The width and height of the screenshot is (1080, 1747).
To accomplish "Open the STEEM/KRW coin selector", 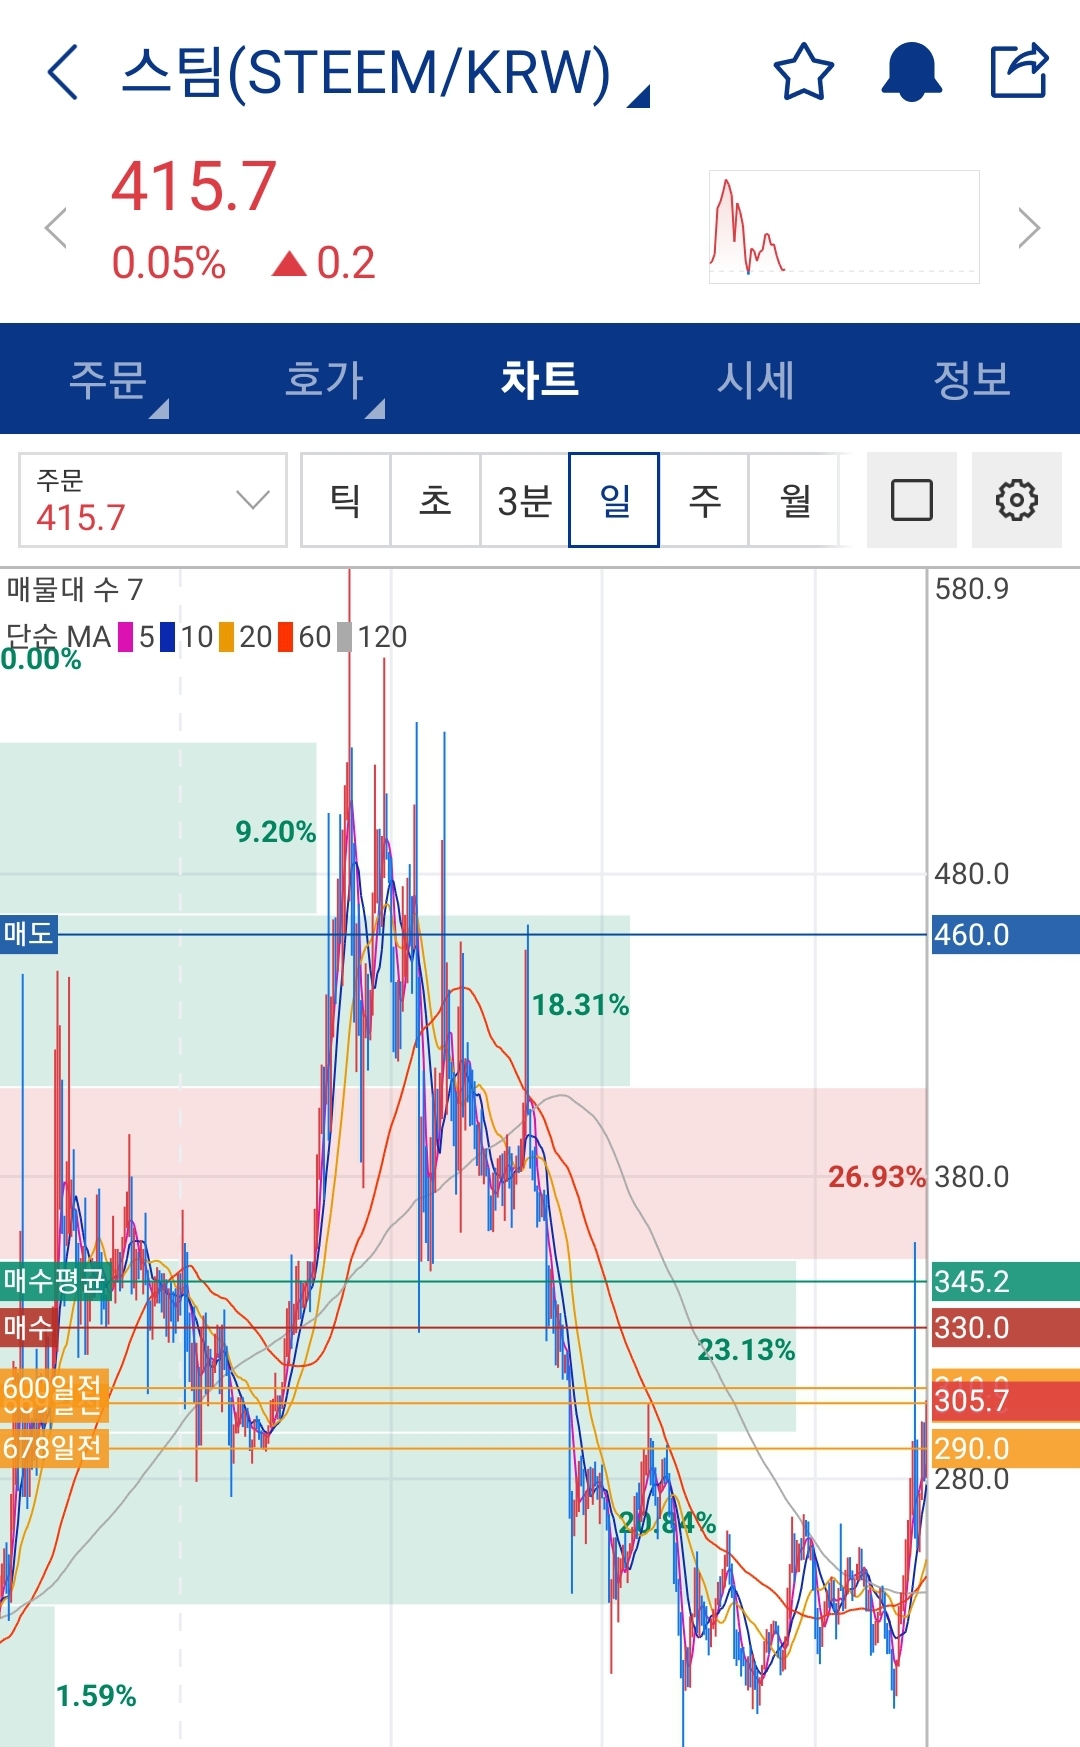I will click(x=385, y=74).
